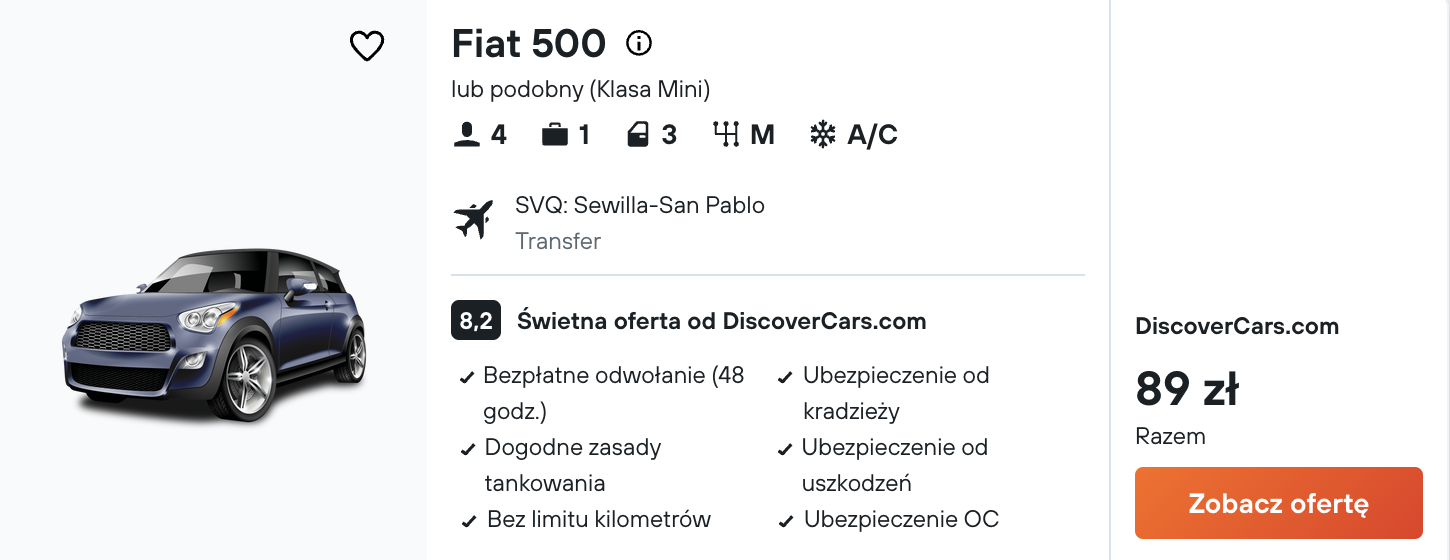The height and width of the screenshot is (560, 1450).
Task: Click the Bezpłatne odwołanie checkmark item
Action: click(x=603, y=393)
